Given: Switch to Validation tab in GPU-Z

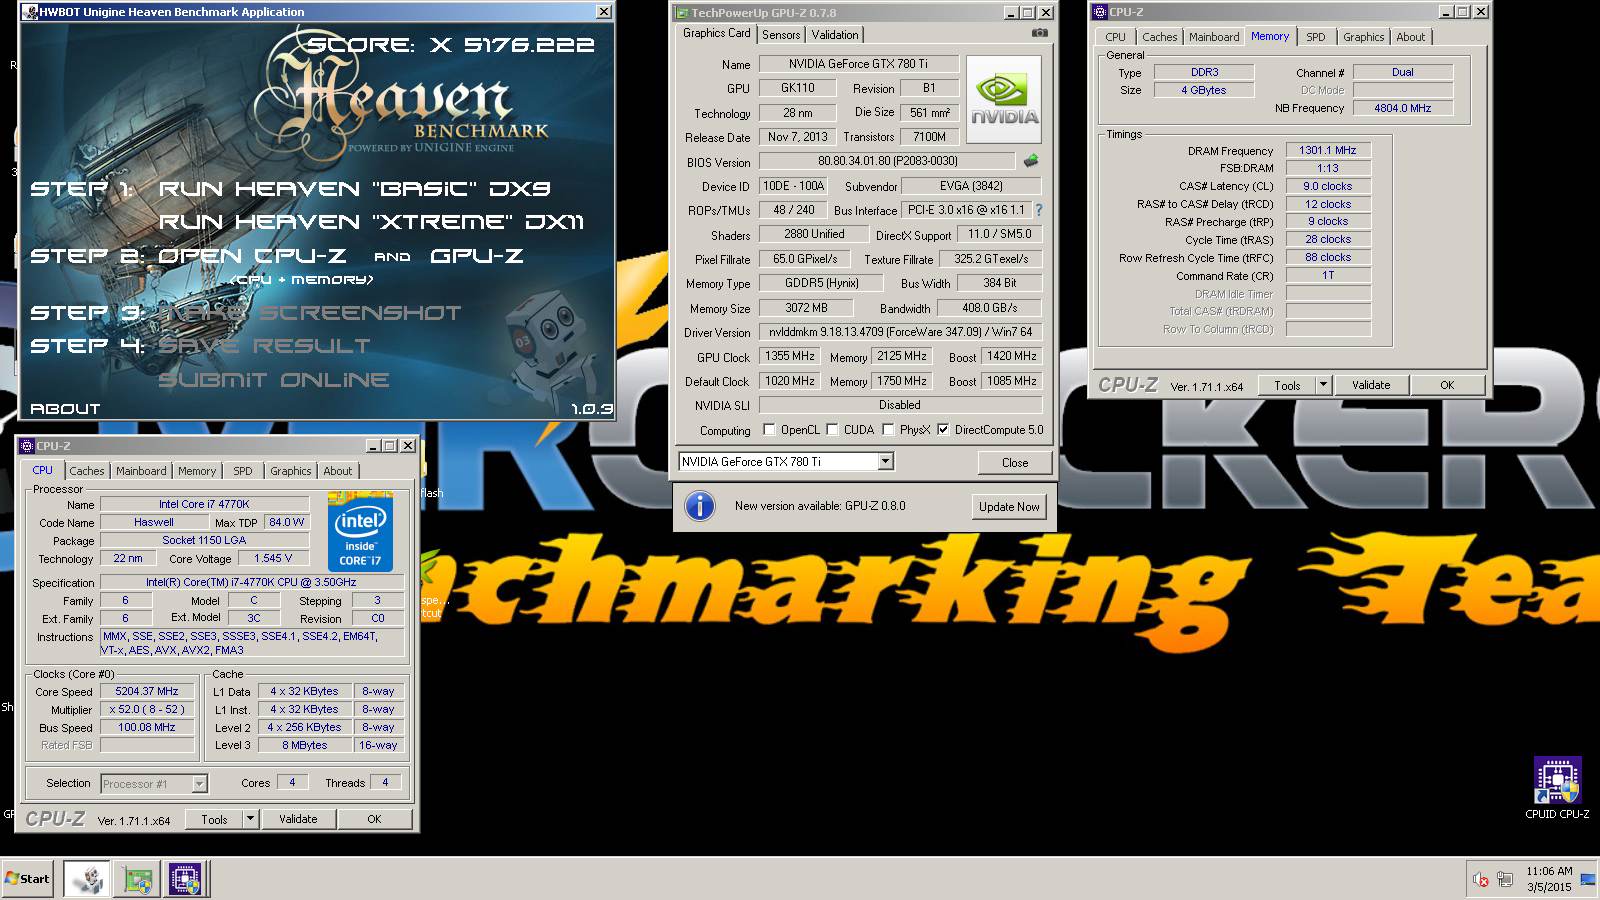Looking at the screenshot, I should point(835,34).
